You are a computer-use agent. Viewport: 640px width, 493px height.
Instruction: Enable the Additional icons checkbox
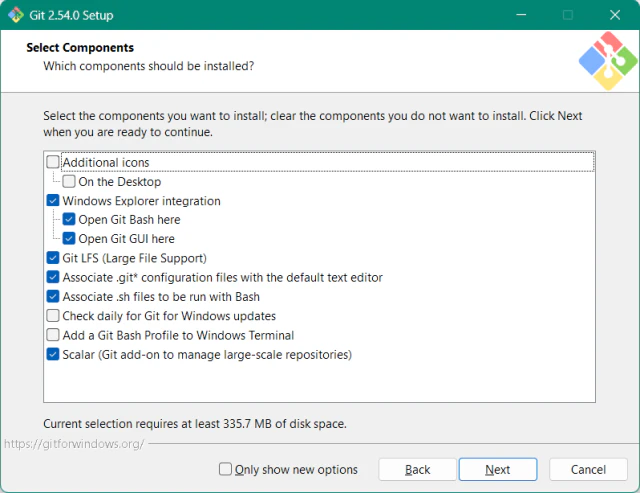click(53, 162)
